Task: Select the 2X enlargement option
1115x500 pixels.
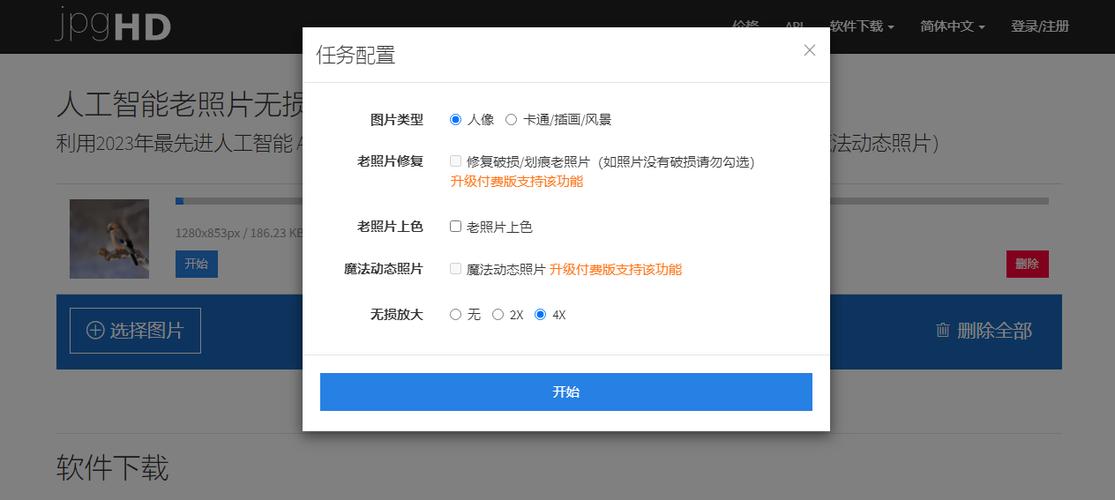Action: [498, 314]
